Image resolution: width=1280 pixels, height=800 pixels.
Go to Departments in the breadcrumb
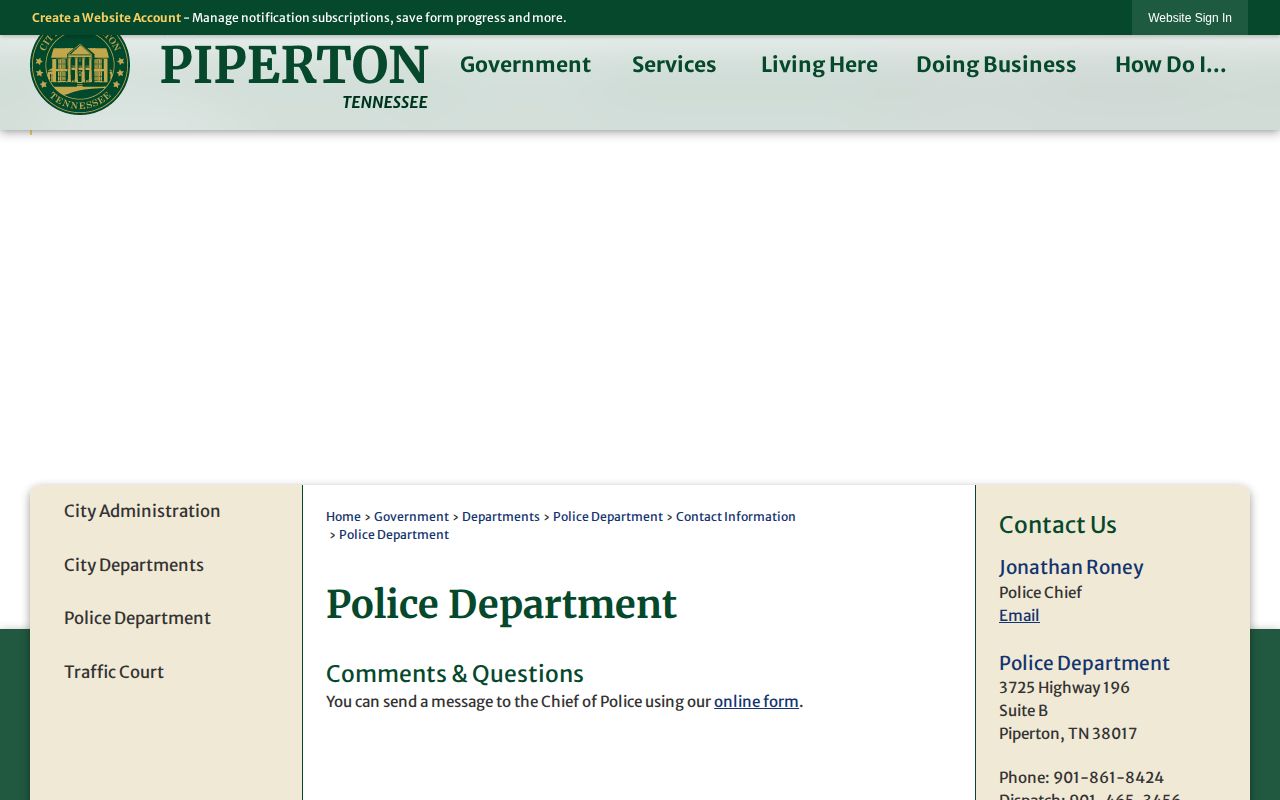click(x=501, y=517)
